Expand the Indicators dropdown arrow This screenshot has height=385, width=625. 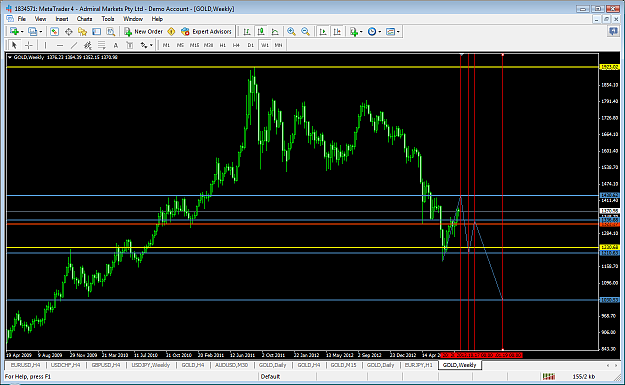click(x=361, y=31)
